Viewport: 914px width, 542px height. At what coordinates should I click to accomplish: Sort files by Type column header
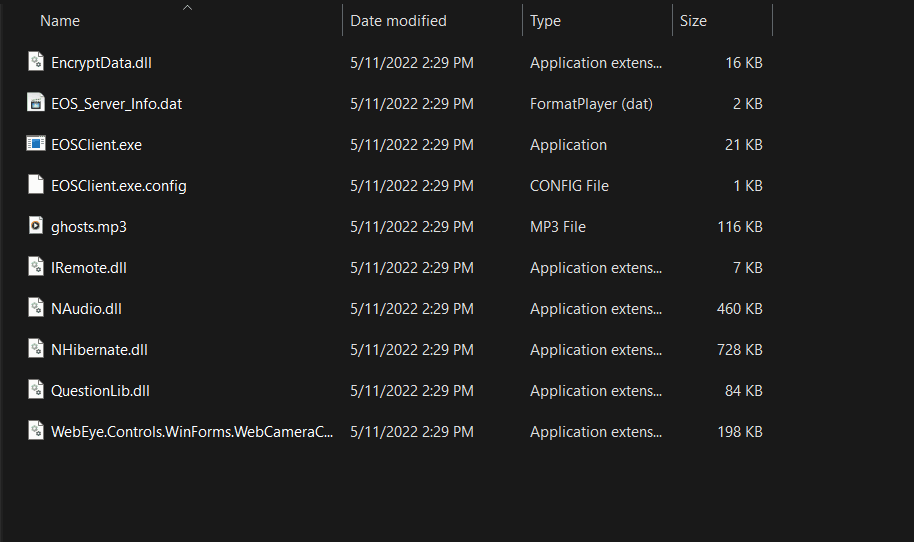[x=545, y=21]
